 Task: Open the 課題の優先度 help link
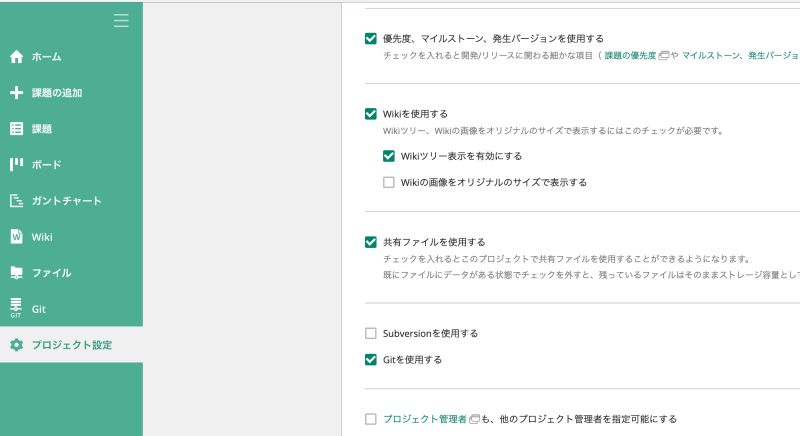click(630, 56)
